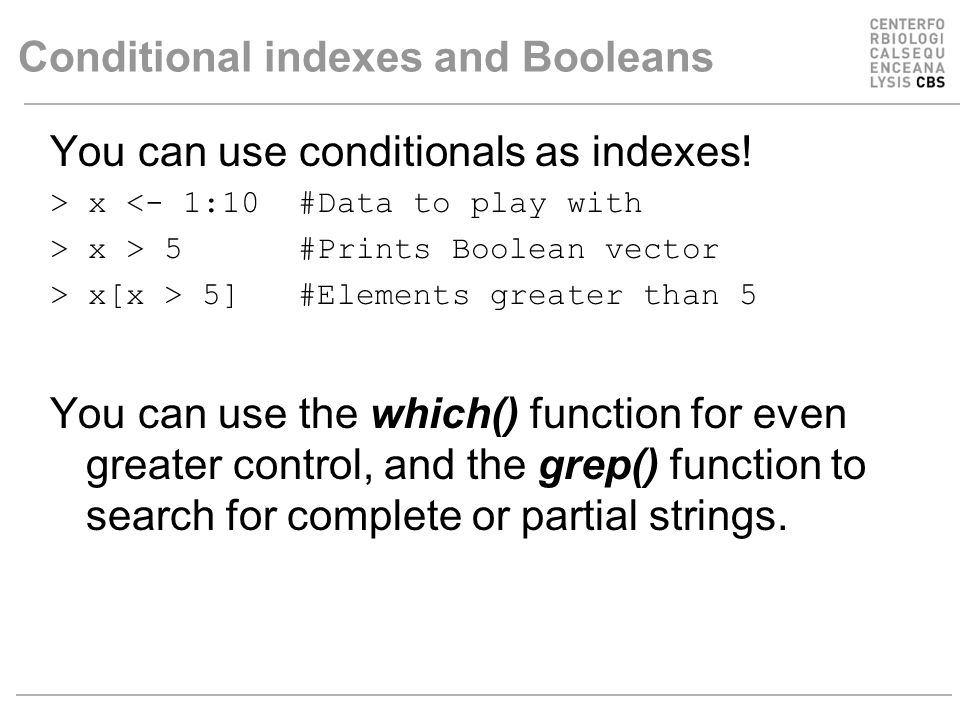The height and width of the screenshot is (720, 960).
Task: Click the comment '#Elements greater than 5'
Action: pos(528,296)
